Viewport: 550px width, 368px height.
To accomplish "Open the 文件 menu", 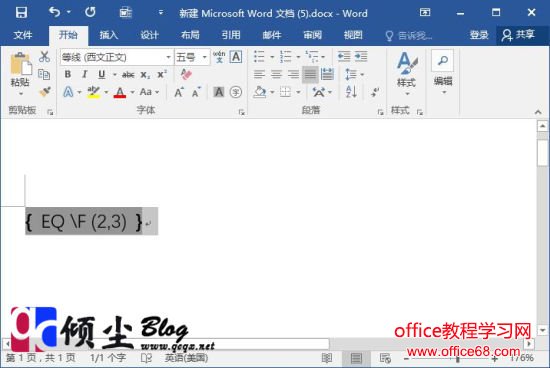I will (x=23, y=35).
